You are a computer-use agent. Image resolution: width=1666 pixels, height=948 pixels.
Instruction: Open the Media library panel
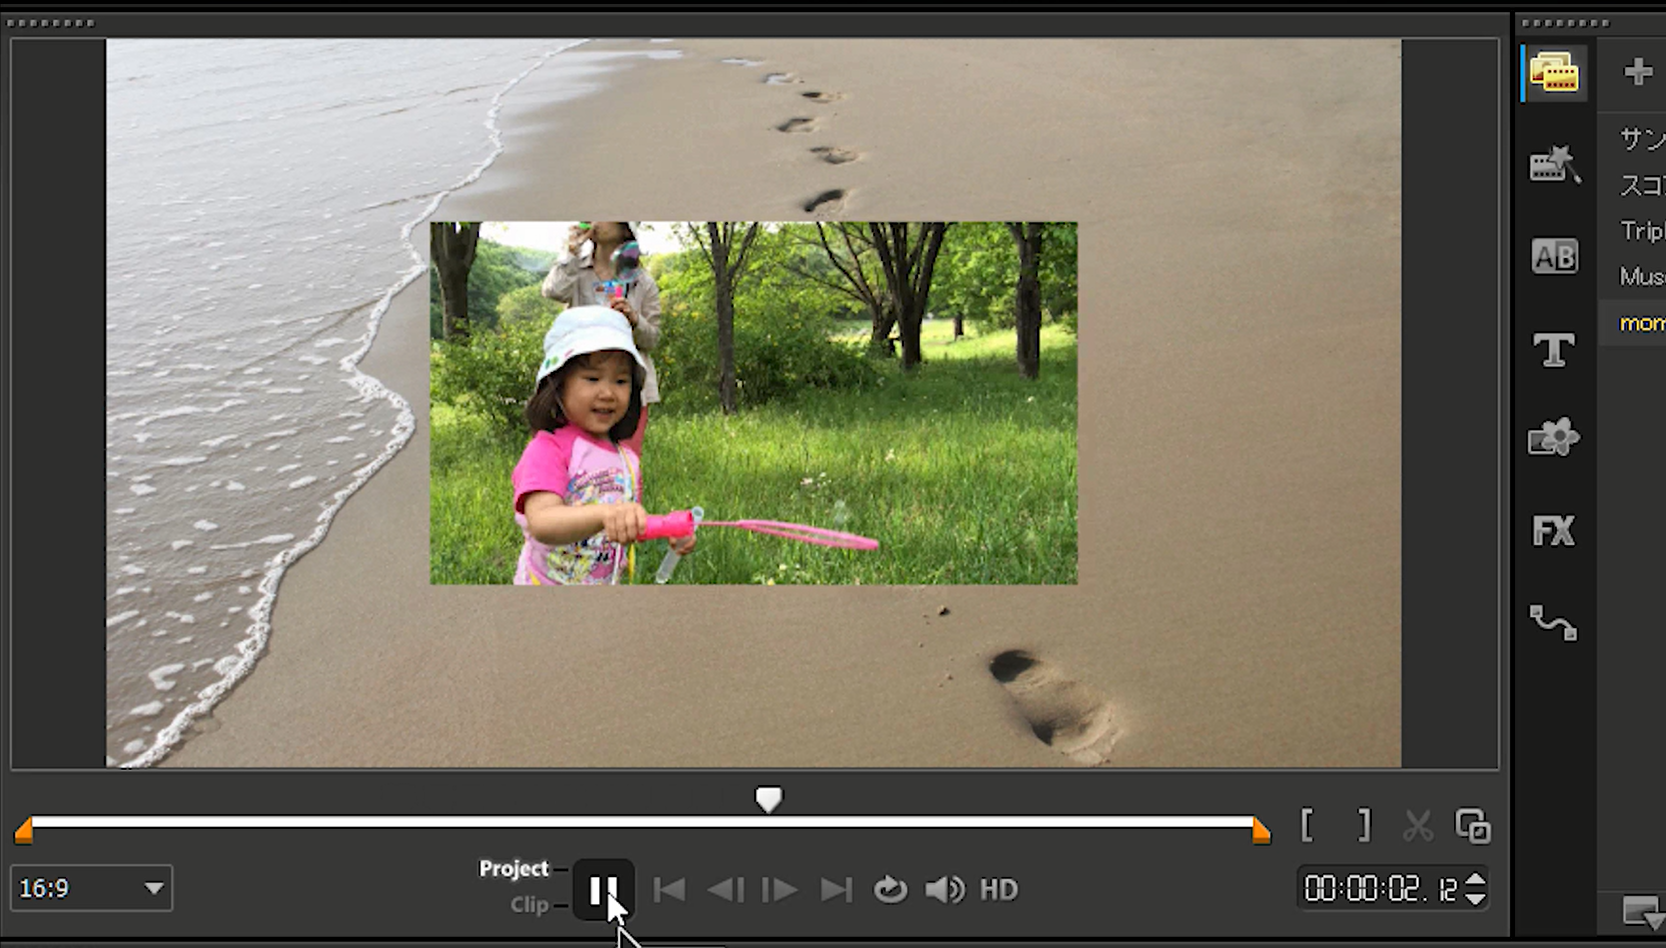pos(1553,73)
